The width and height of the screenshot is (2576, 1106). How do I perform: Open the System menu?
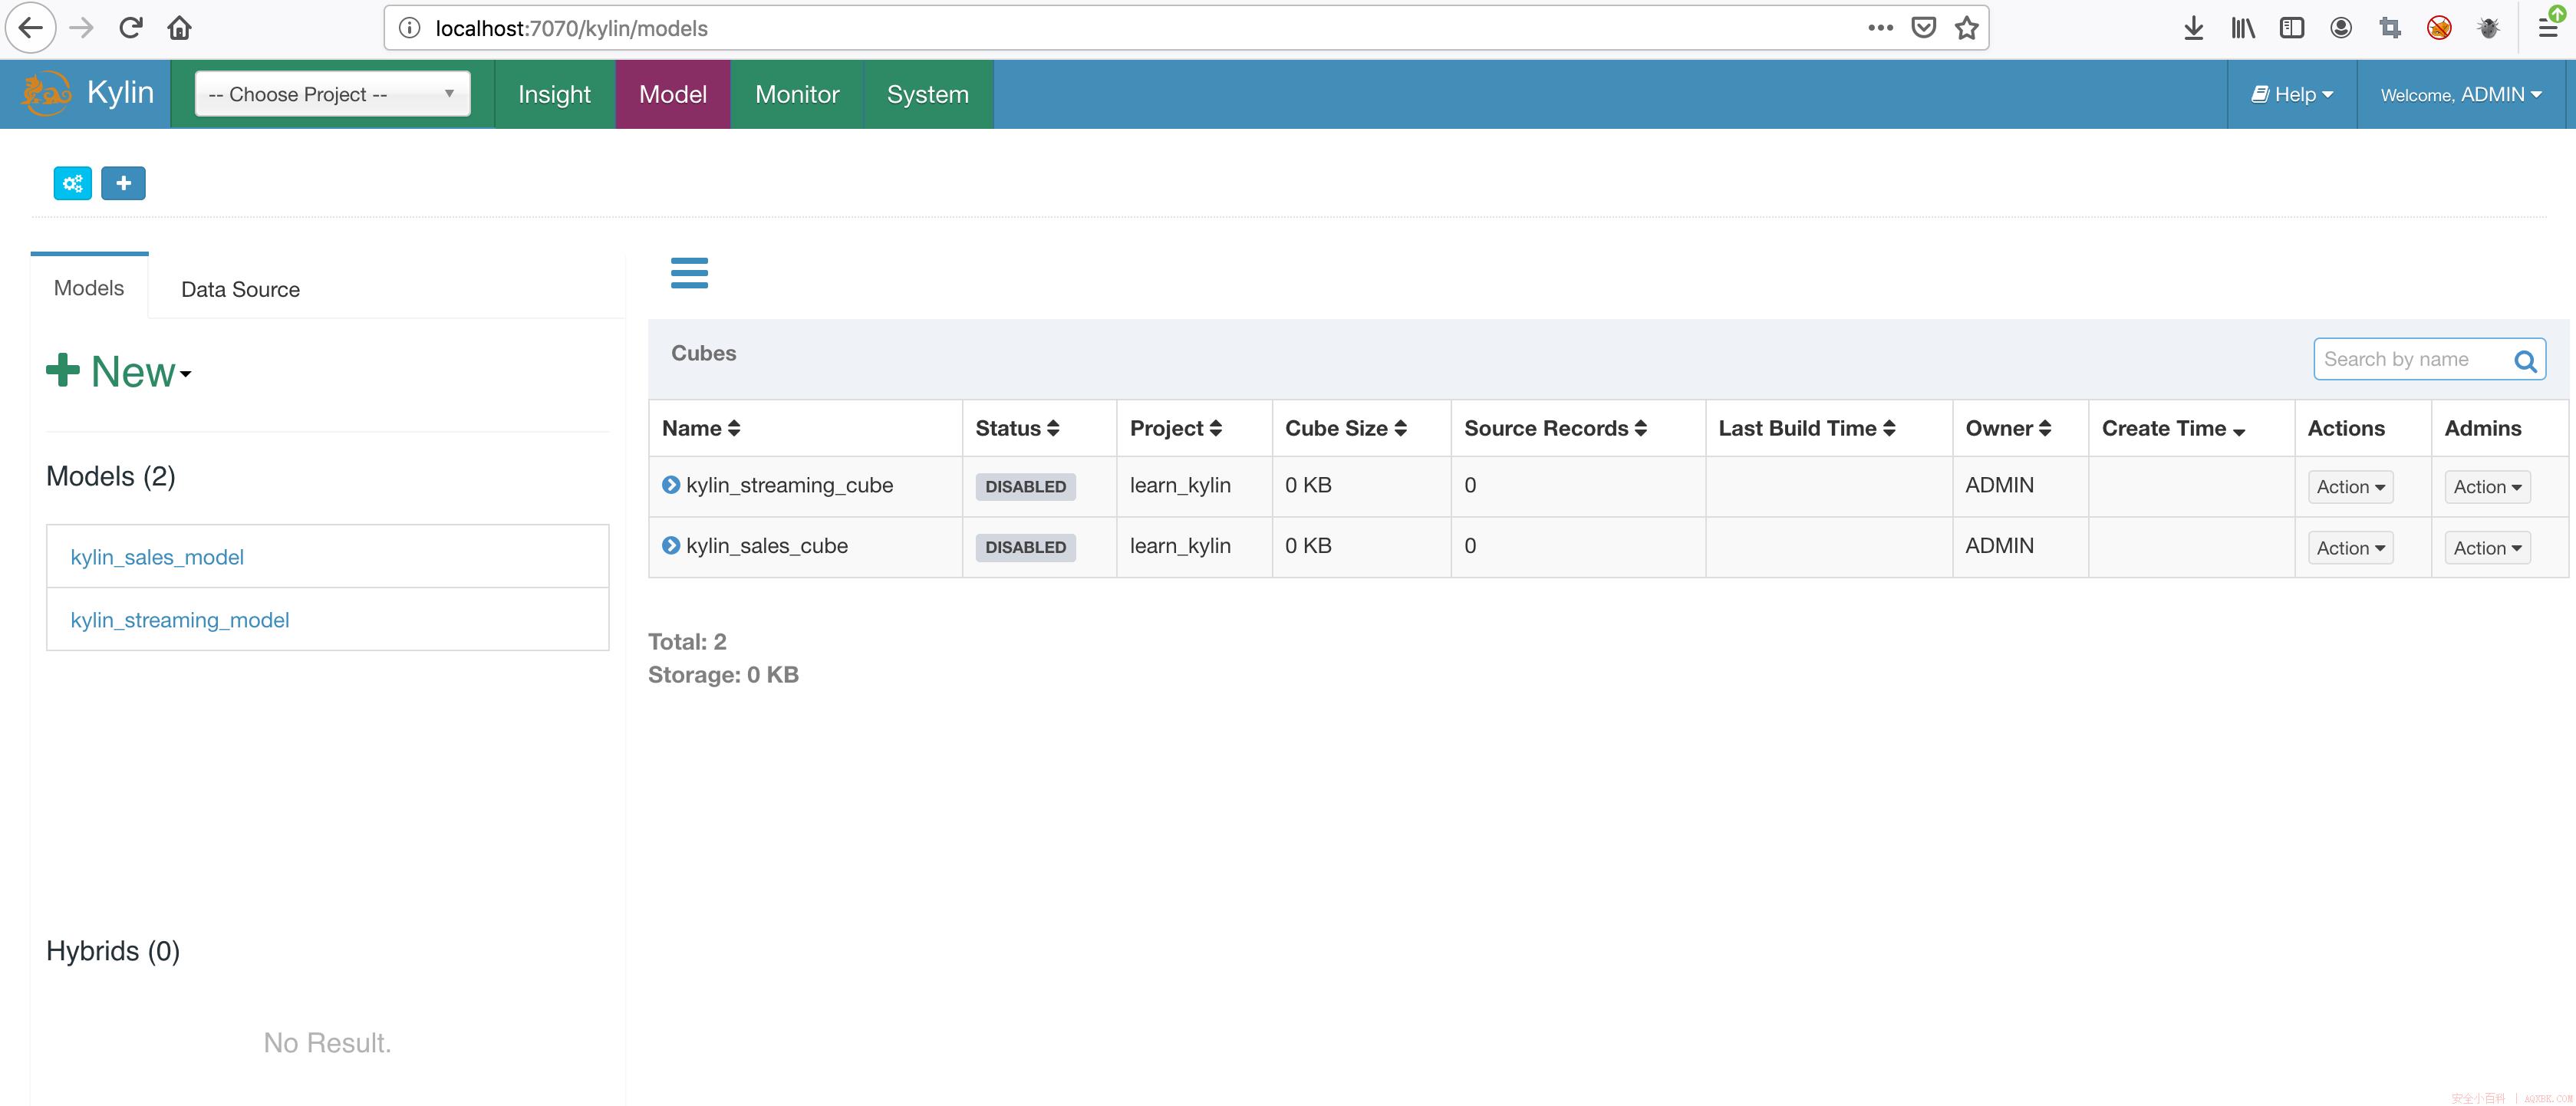click(x=928, y=94)
